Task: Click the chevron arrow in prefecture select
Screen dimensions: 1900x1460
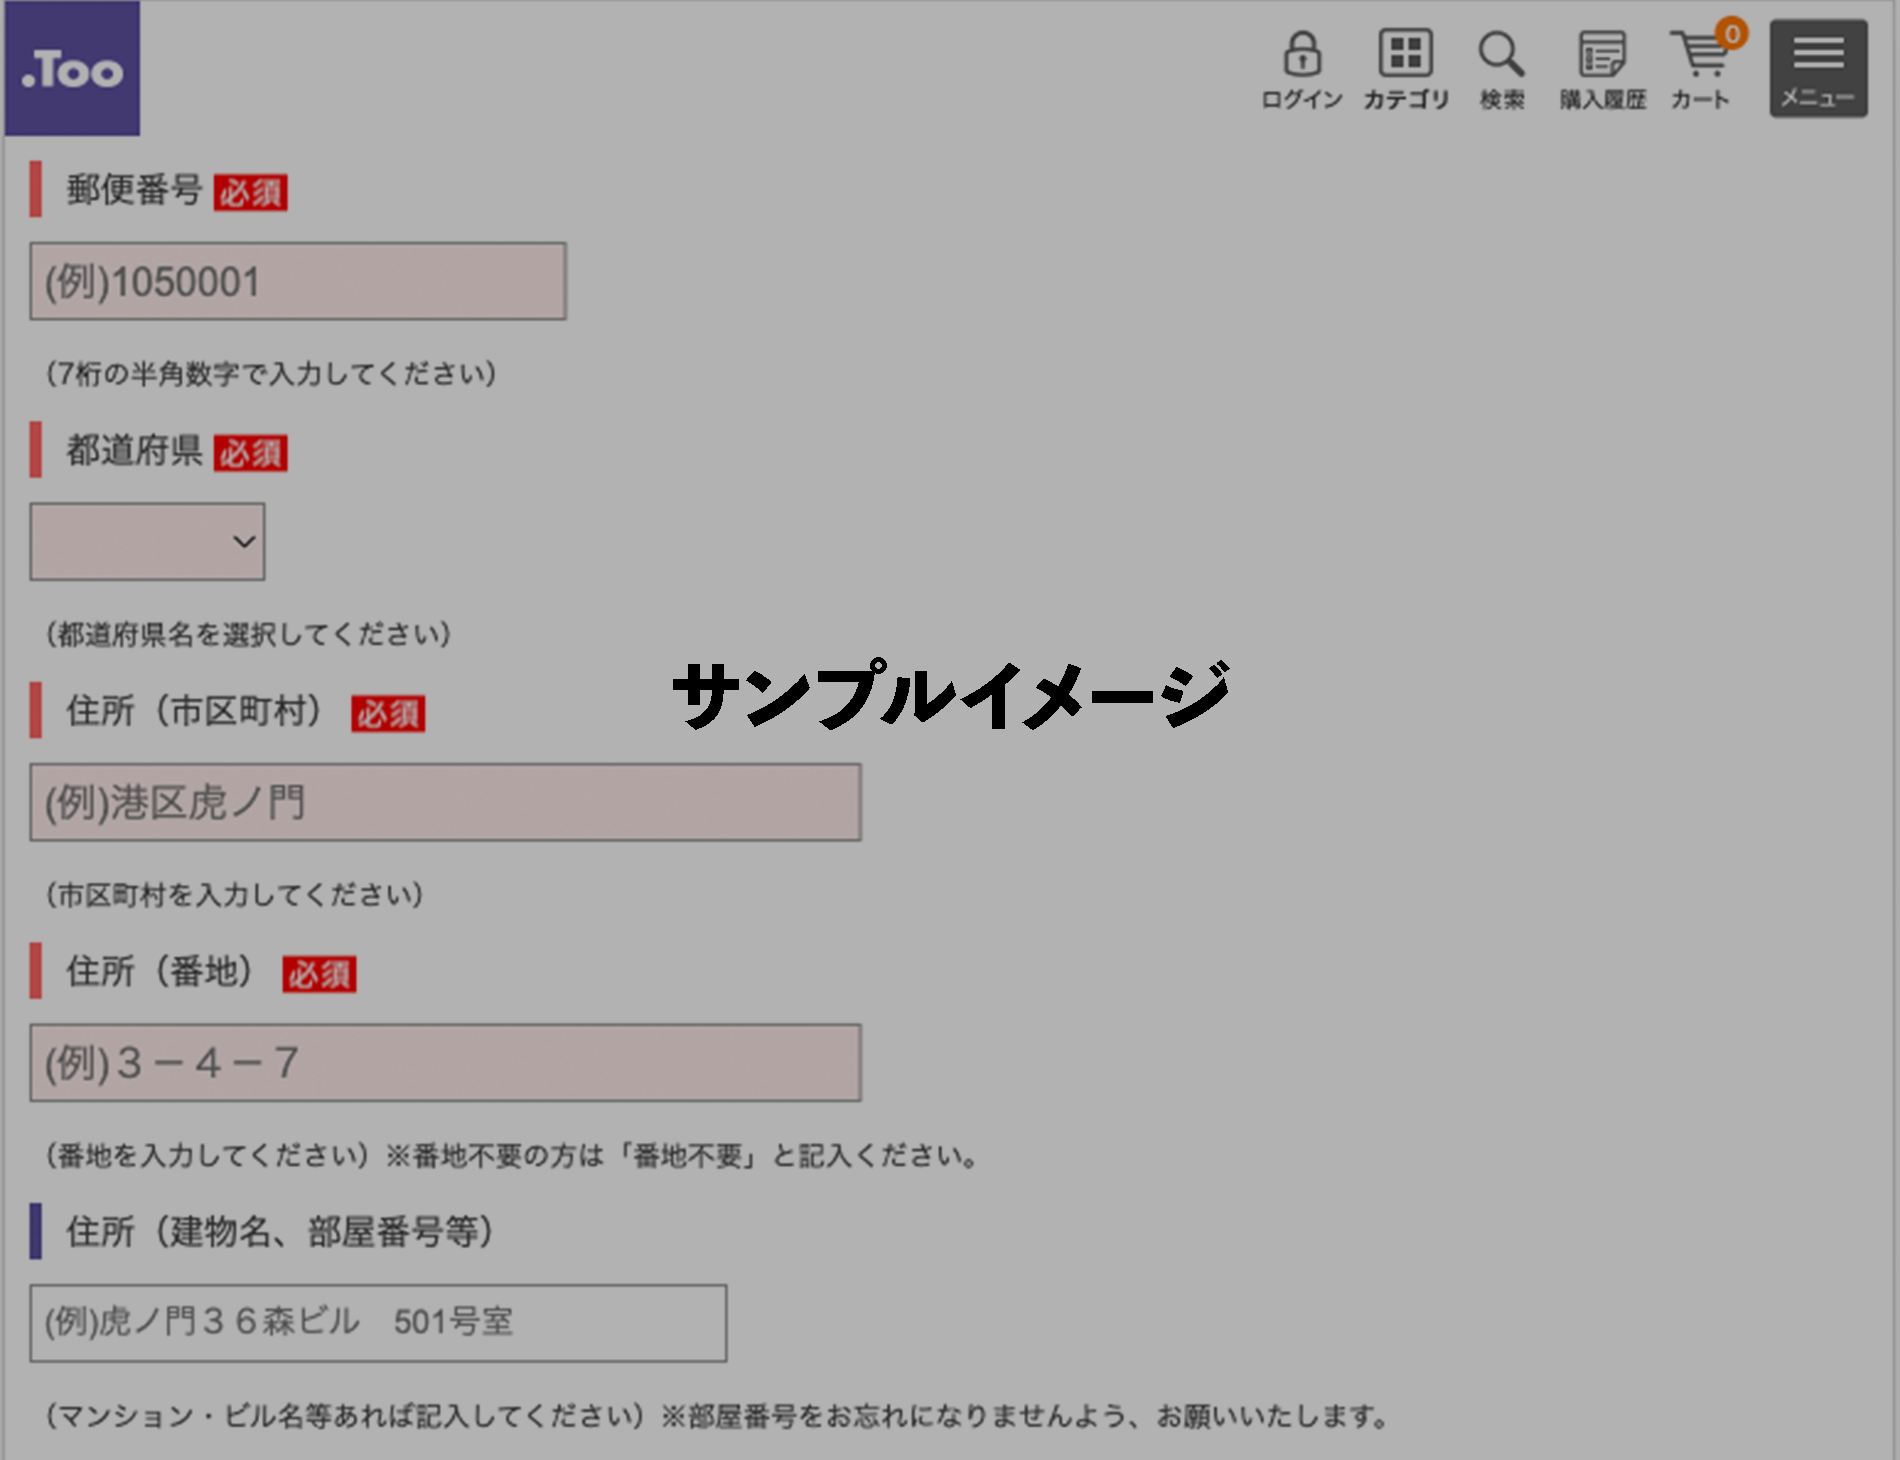Action: 244,542
